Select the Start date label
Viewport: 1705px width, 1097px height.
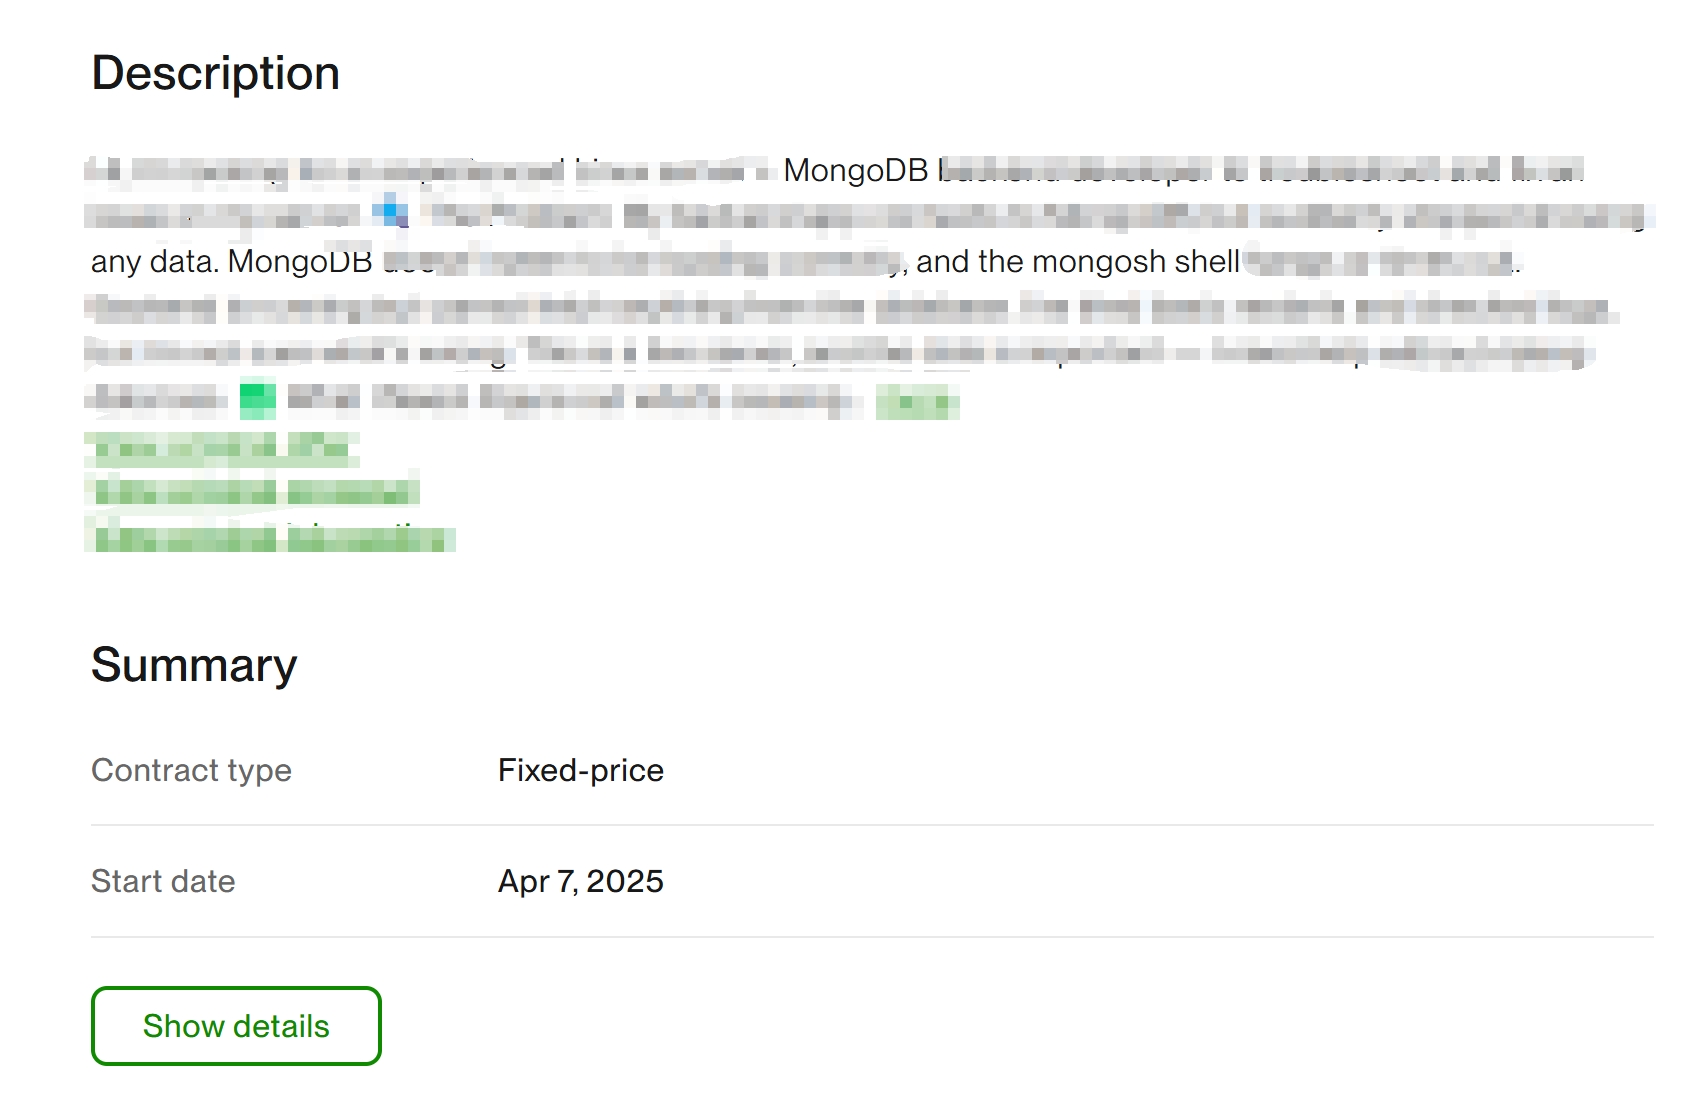[x=163, y=881]
